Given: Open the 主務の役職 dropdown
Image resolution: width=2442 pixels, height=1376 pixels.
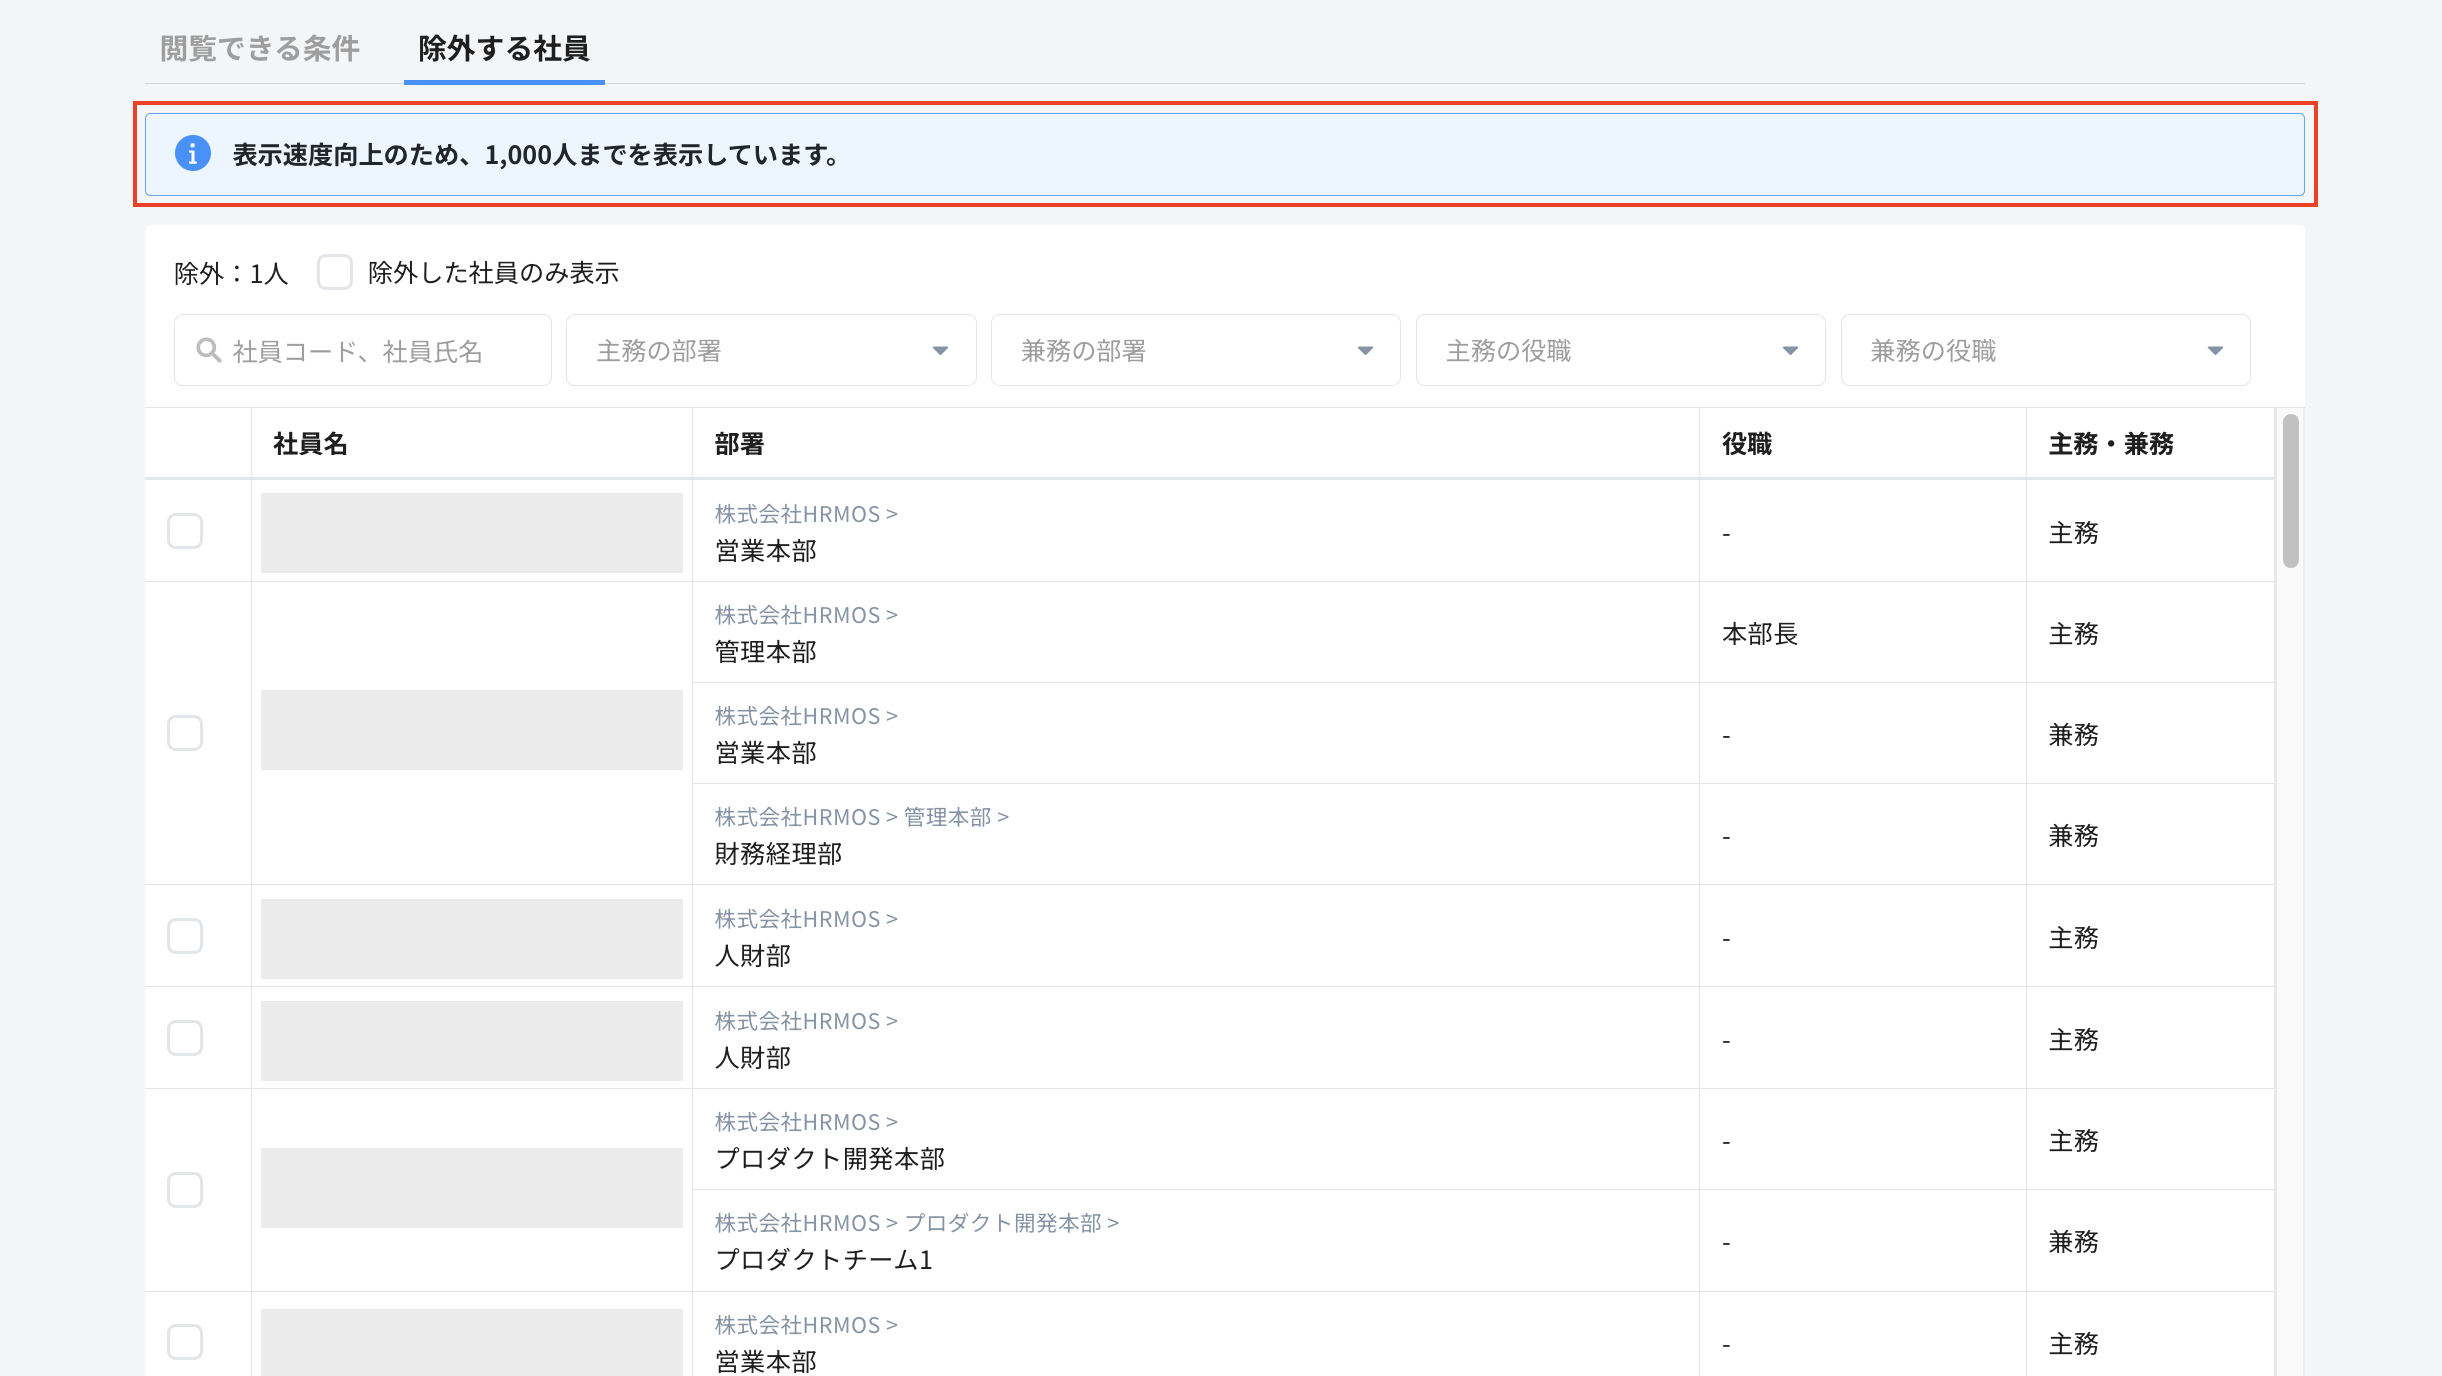Looking at the screenshot, I should tap(1620, 350).
